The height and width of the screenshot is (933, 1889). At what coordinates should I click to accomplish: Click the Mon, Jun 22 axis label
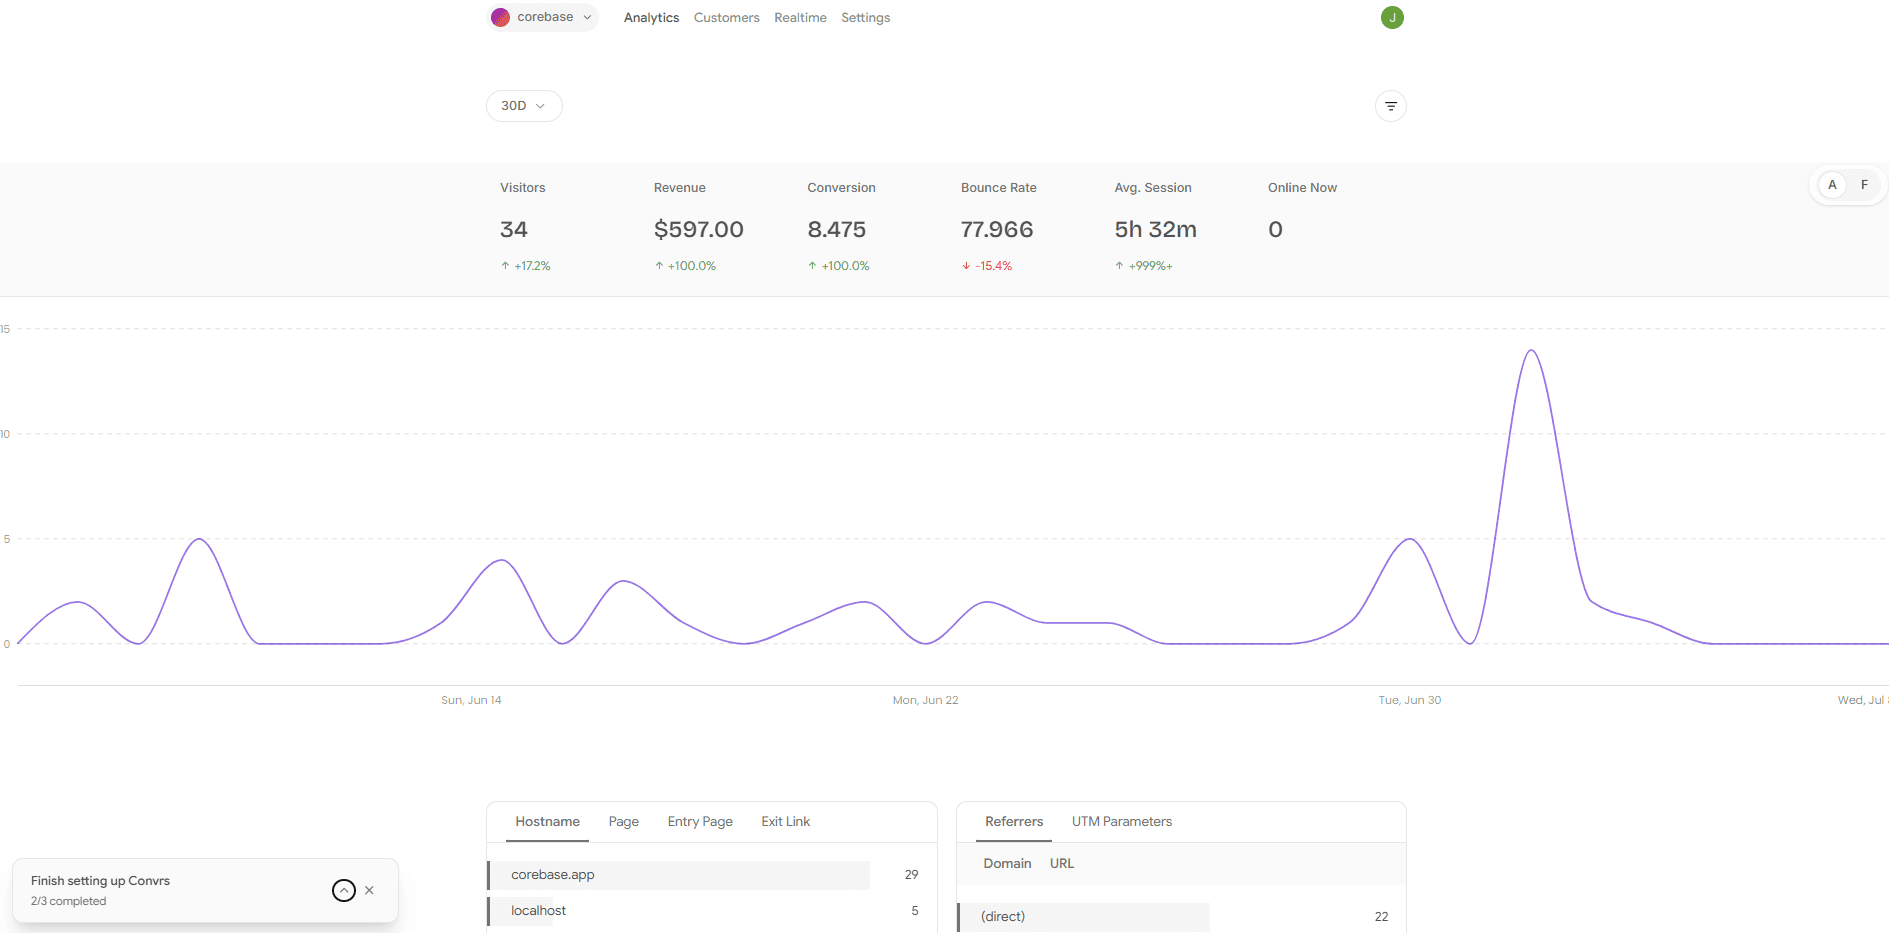tap(925, 700)
